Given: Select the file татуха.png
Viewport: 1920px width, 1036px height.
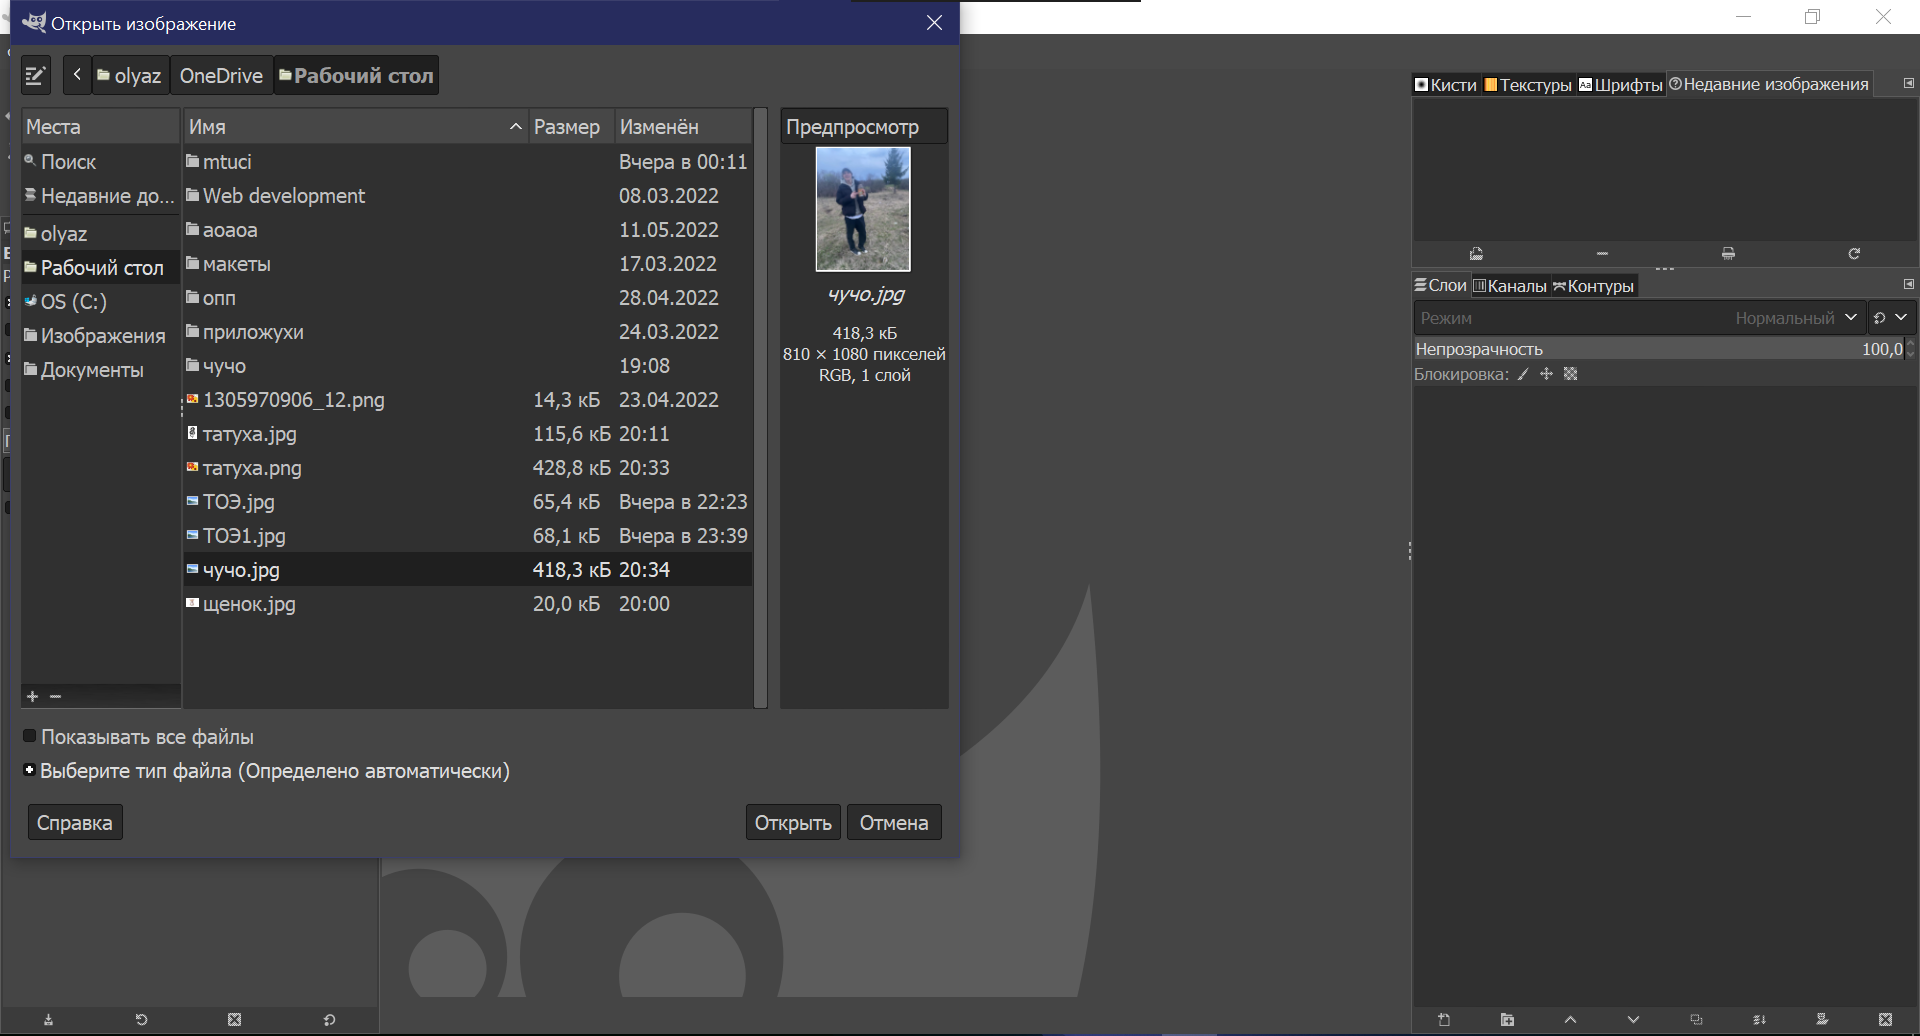Looking at the screenshot, I should 468,468.
